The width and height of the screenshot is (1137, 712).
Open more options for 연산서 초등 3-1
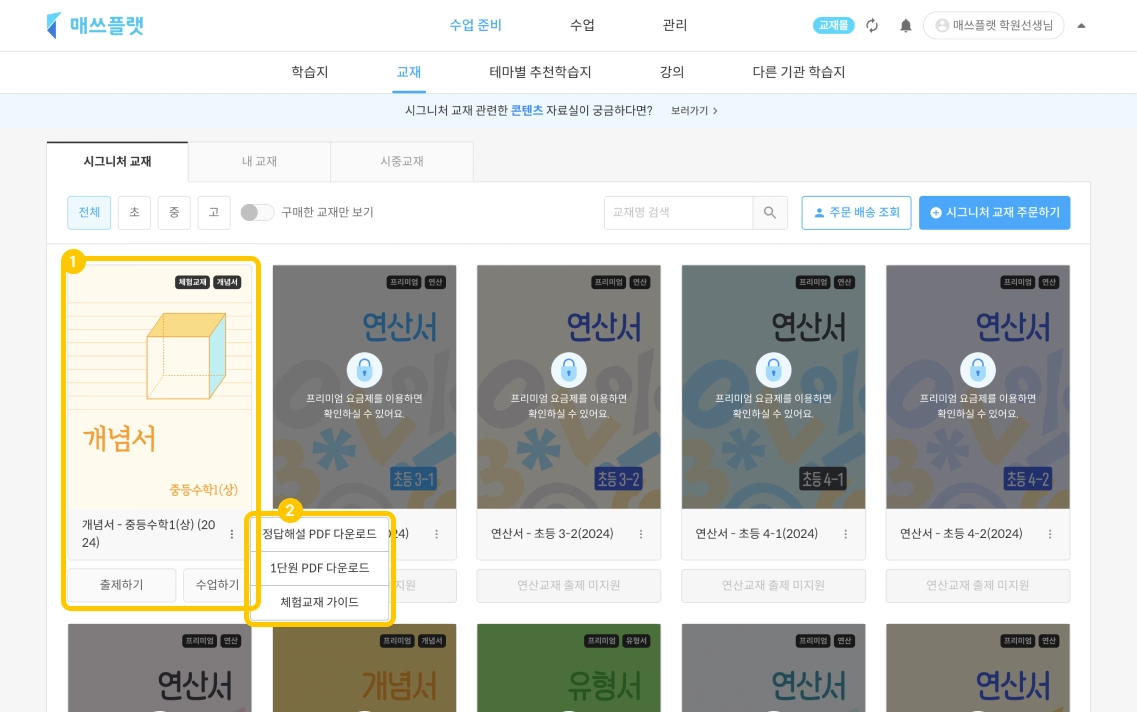pos(437,534)
